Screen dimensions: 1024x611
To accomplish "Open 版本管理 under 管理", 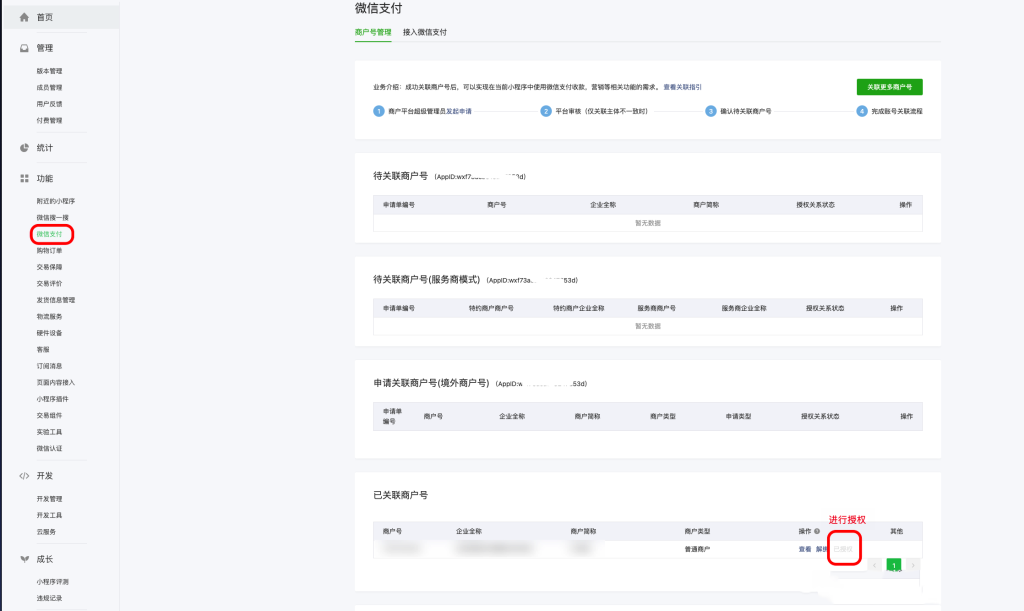I will 49,71.
